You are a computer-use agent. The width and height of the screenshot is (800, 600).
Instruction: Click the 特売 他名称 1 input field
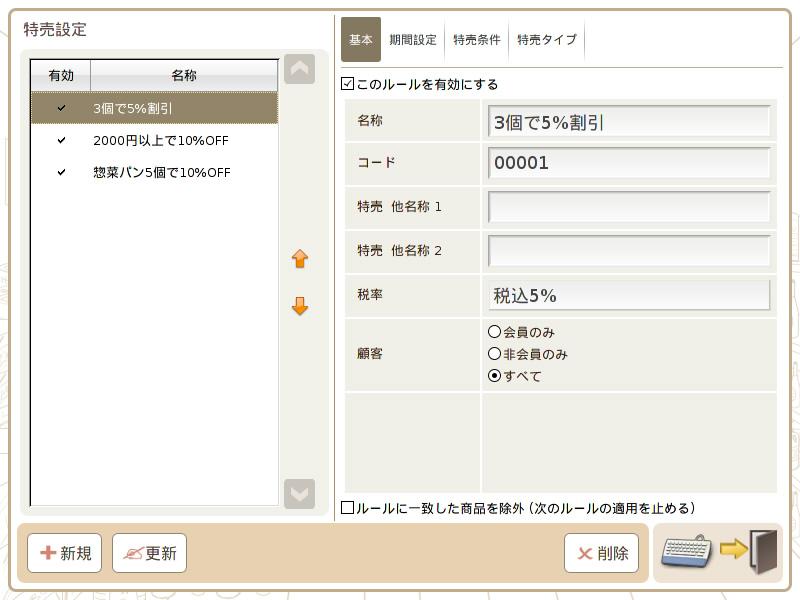[629, 207]
